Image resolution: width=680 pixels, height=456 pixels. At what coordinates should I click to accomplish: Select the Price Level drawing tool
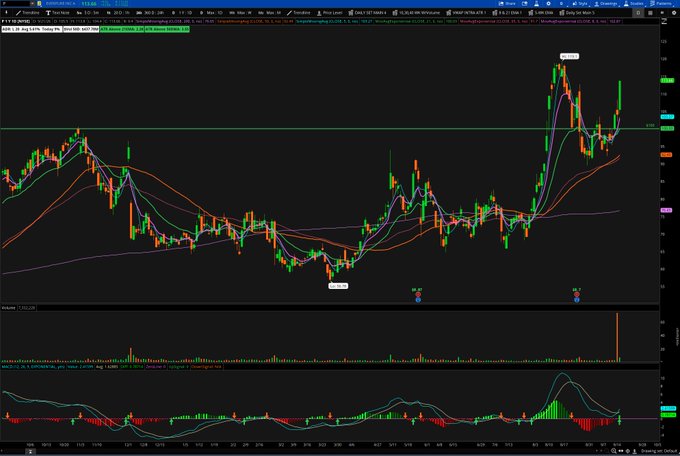coord(330,13)
